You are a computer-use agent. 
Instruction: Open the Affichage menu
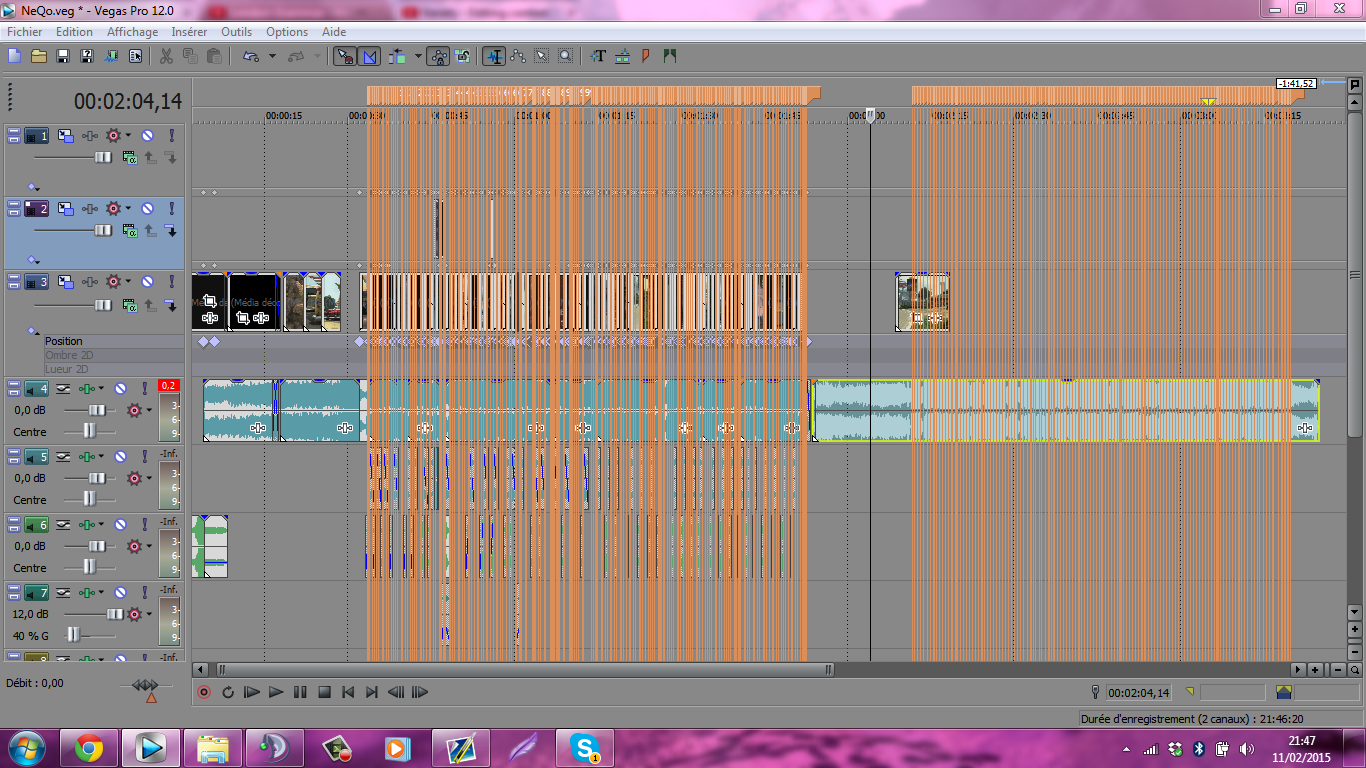(x=133, y=32)
